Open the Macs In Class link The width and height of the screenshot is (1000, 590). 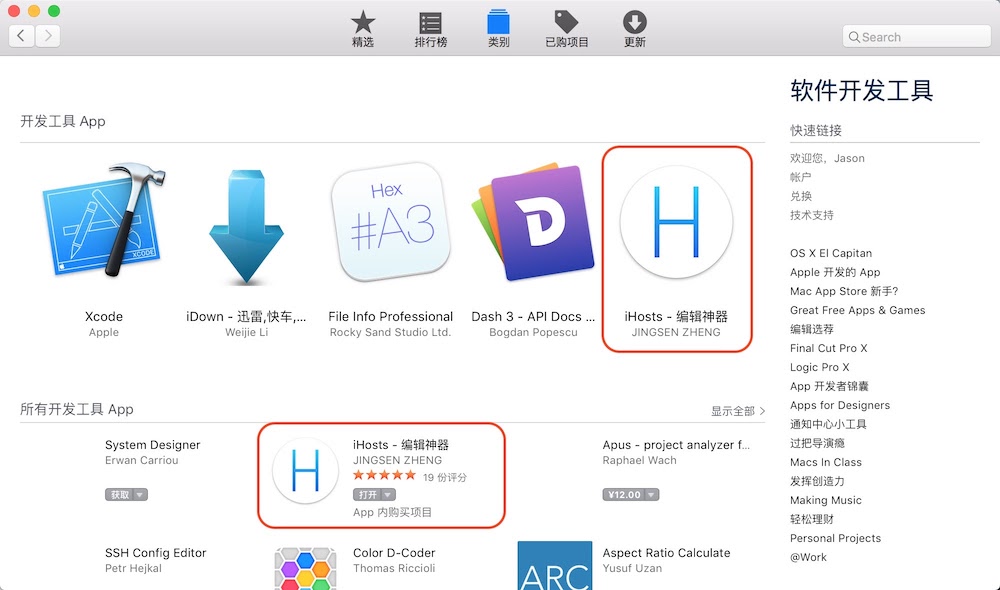(x=825, y=462)
